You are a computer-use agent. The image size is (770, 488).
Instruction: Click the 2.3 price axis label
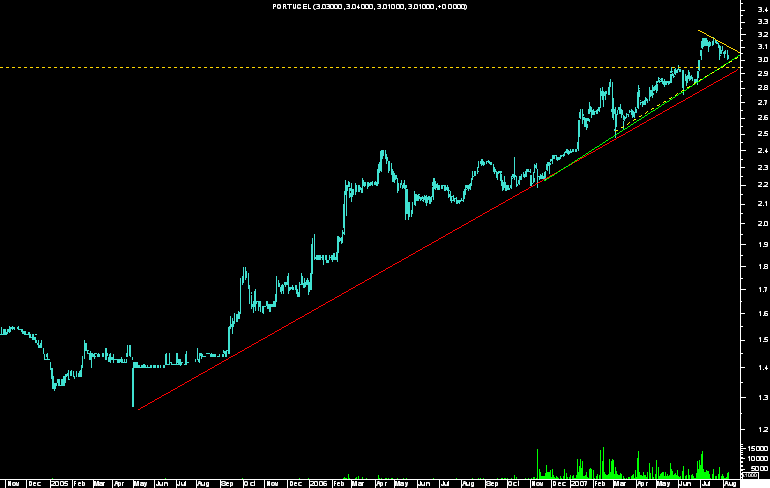[x=763, y=167]
